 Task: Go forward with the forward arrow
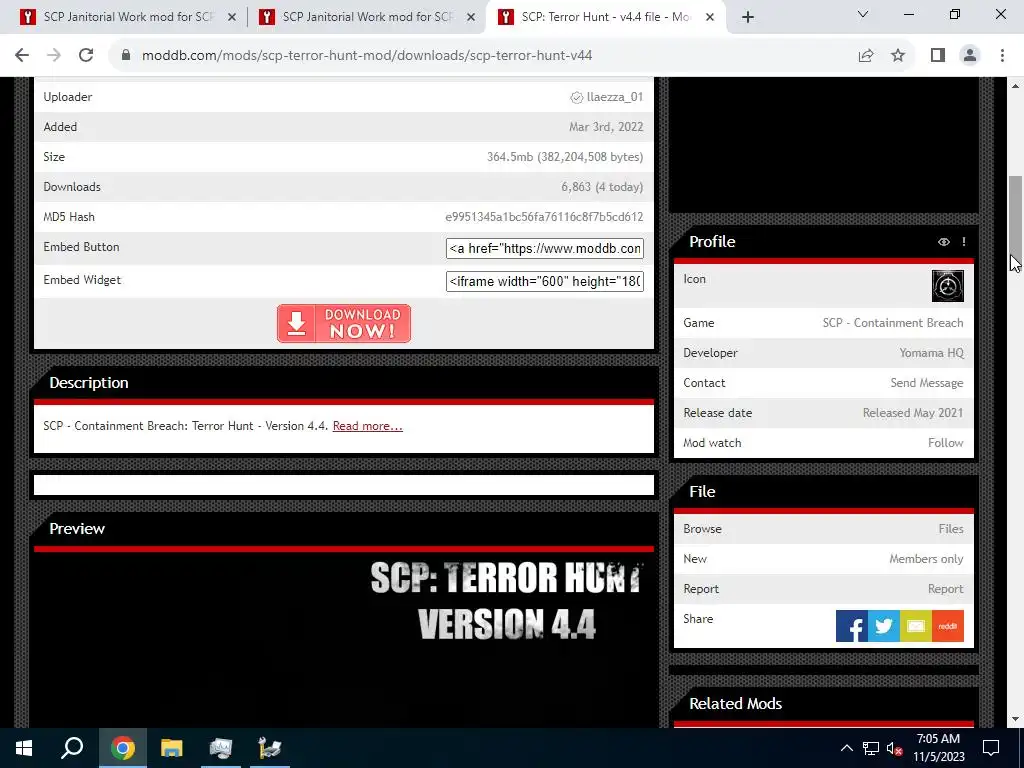pos(54,56)
